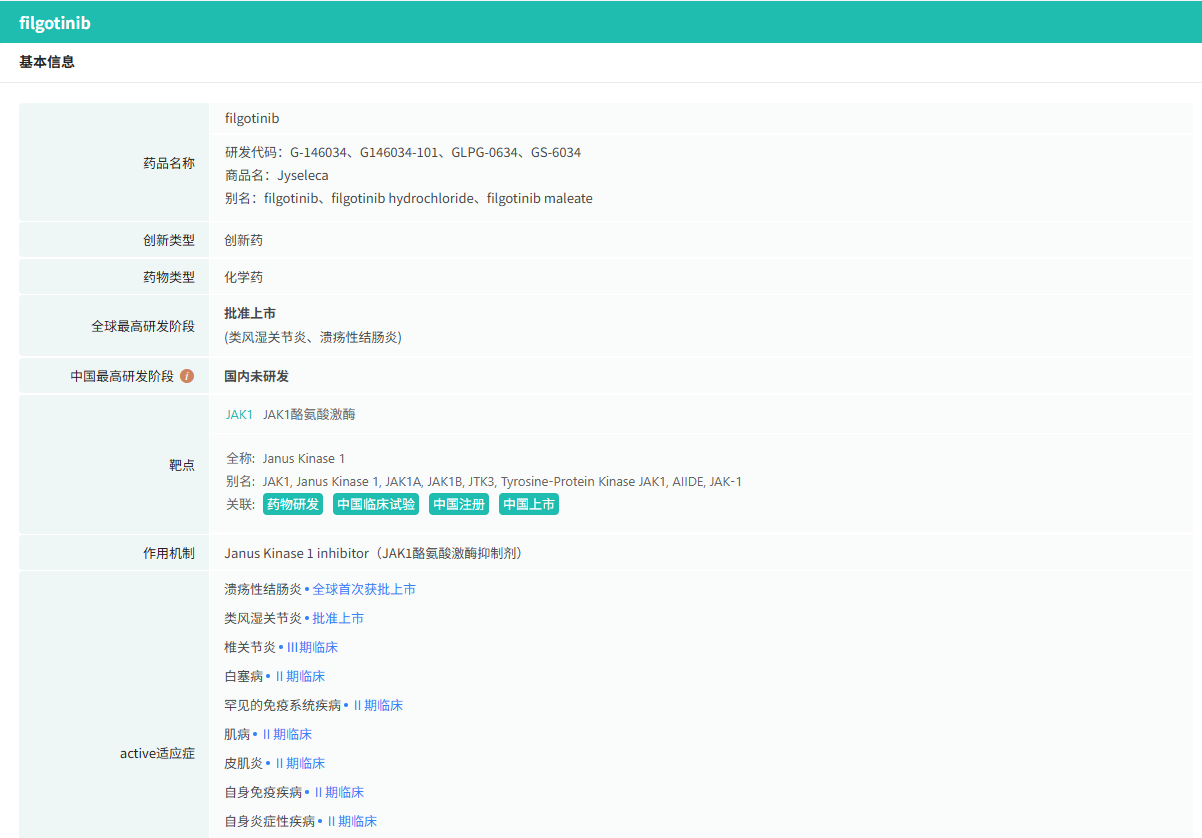Open II期临床 link for 皮肌炎
The height and width of the screenshot is (838, 1202).
(x=299, y=764)
